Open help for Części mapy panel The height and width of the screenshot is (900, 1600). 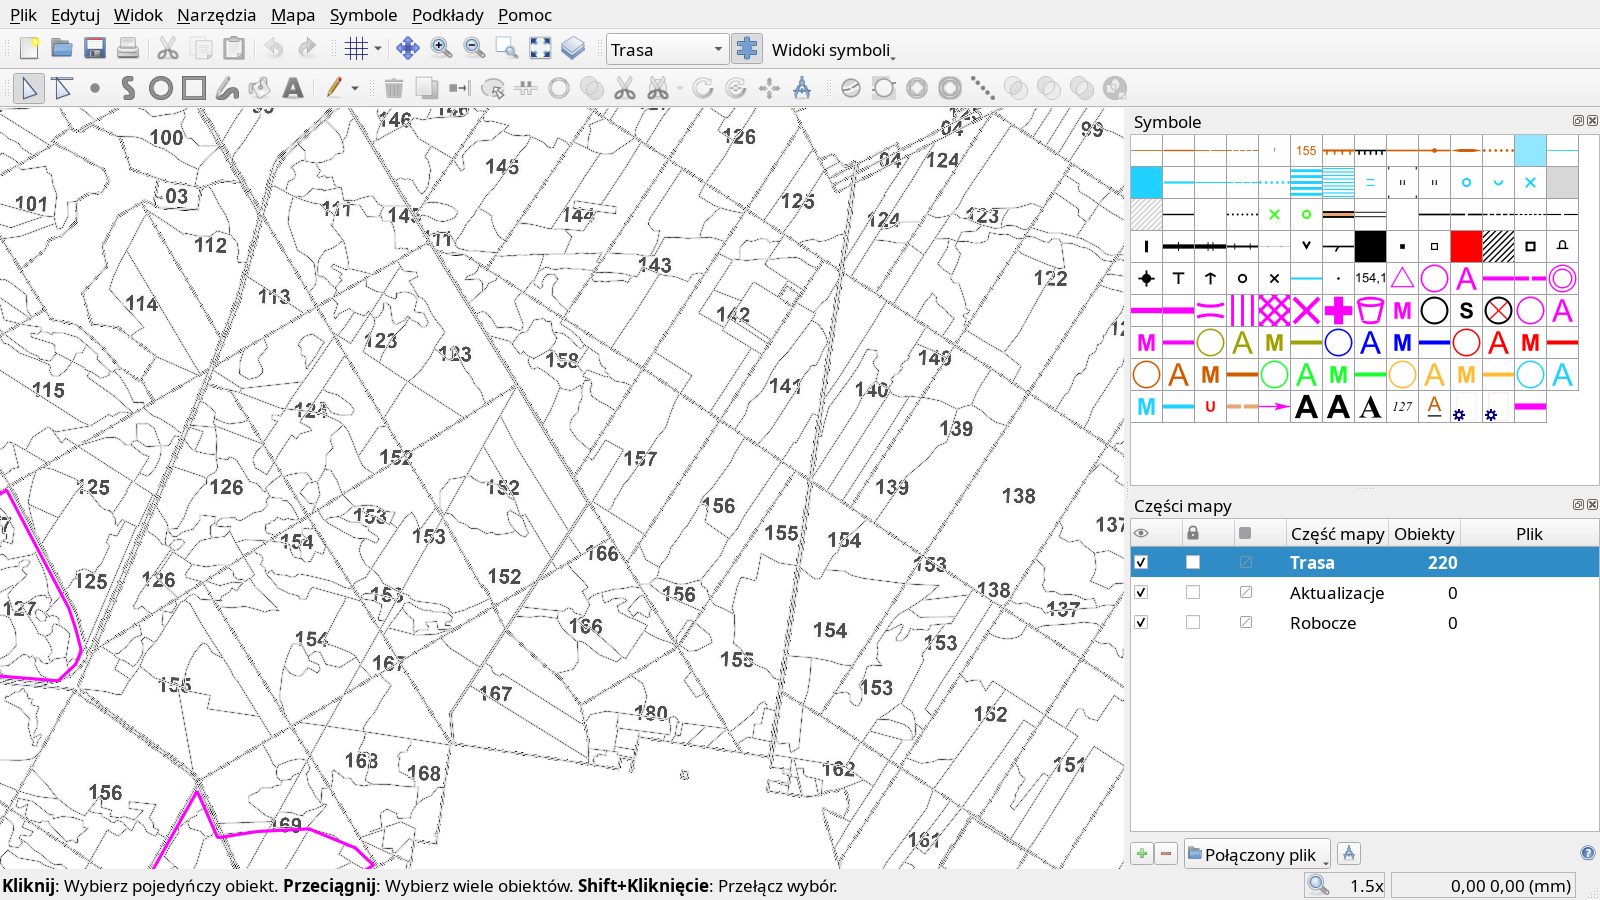[1587, 853]
